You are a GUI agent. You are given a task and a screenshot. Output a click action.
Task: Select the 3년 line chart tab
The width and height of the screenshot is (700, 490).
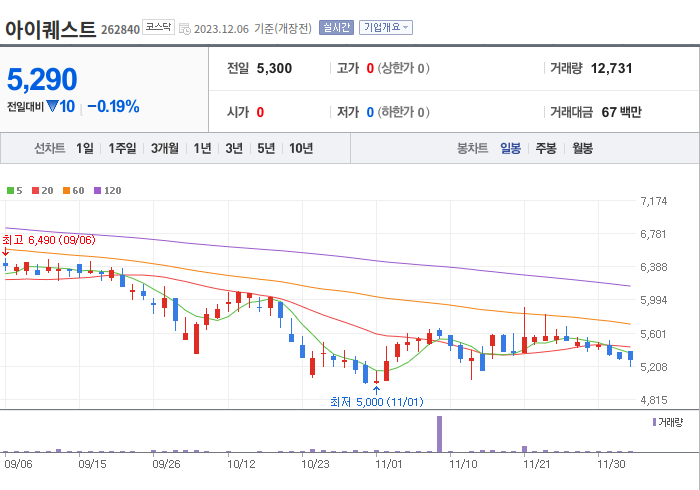[x=234, y=148]
